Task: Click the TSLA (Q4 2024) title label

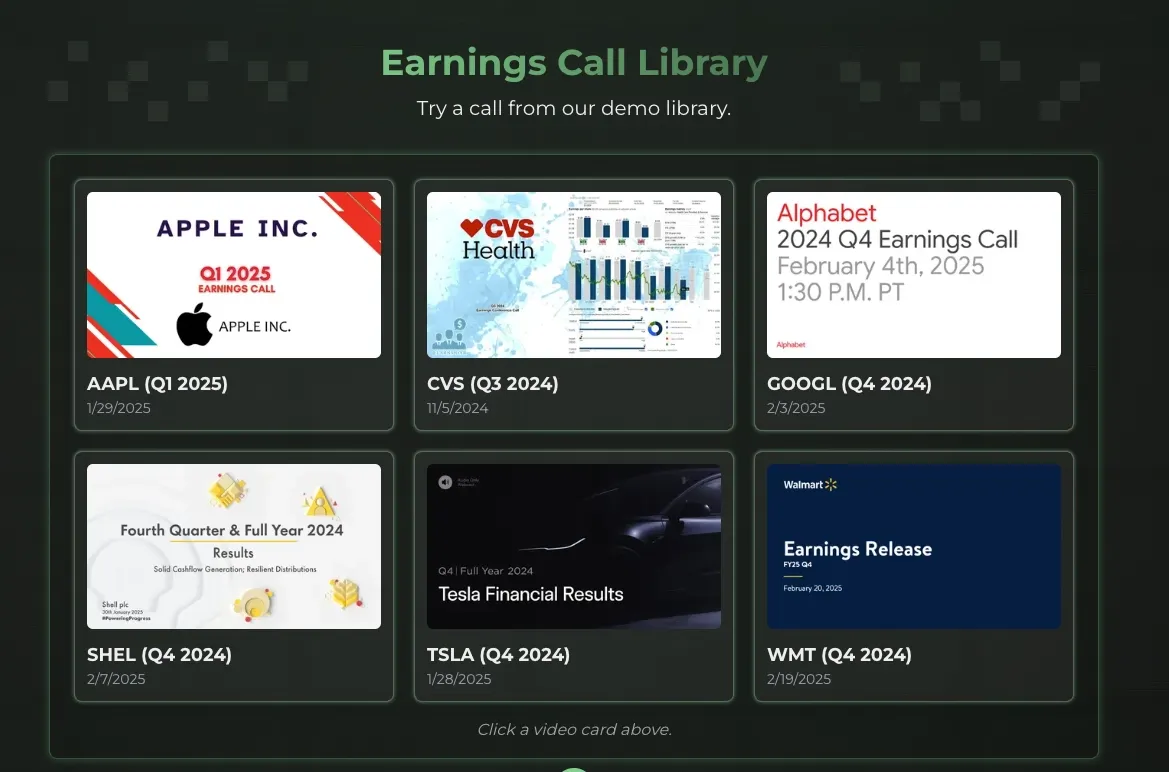Action: (x=499, y=655)
